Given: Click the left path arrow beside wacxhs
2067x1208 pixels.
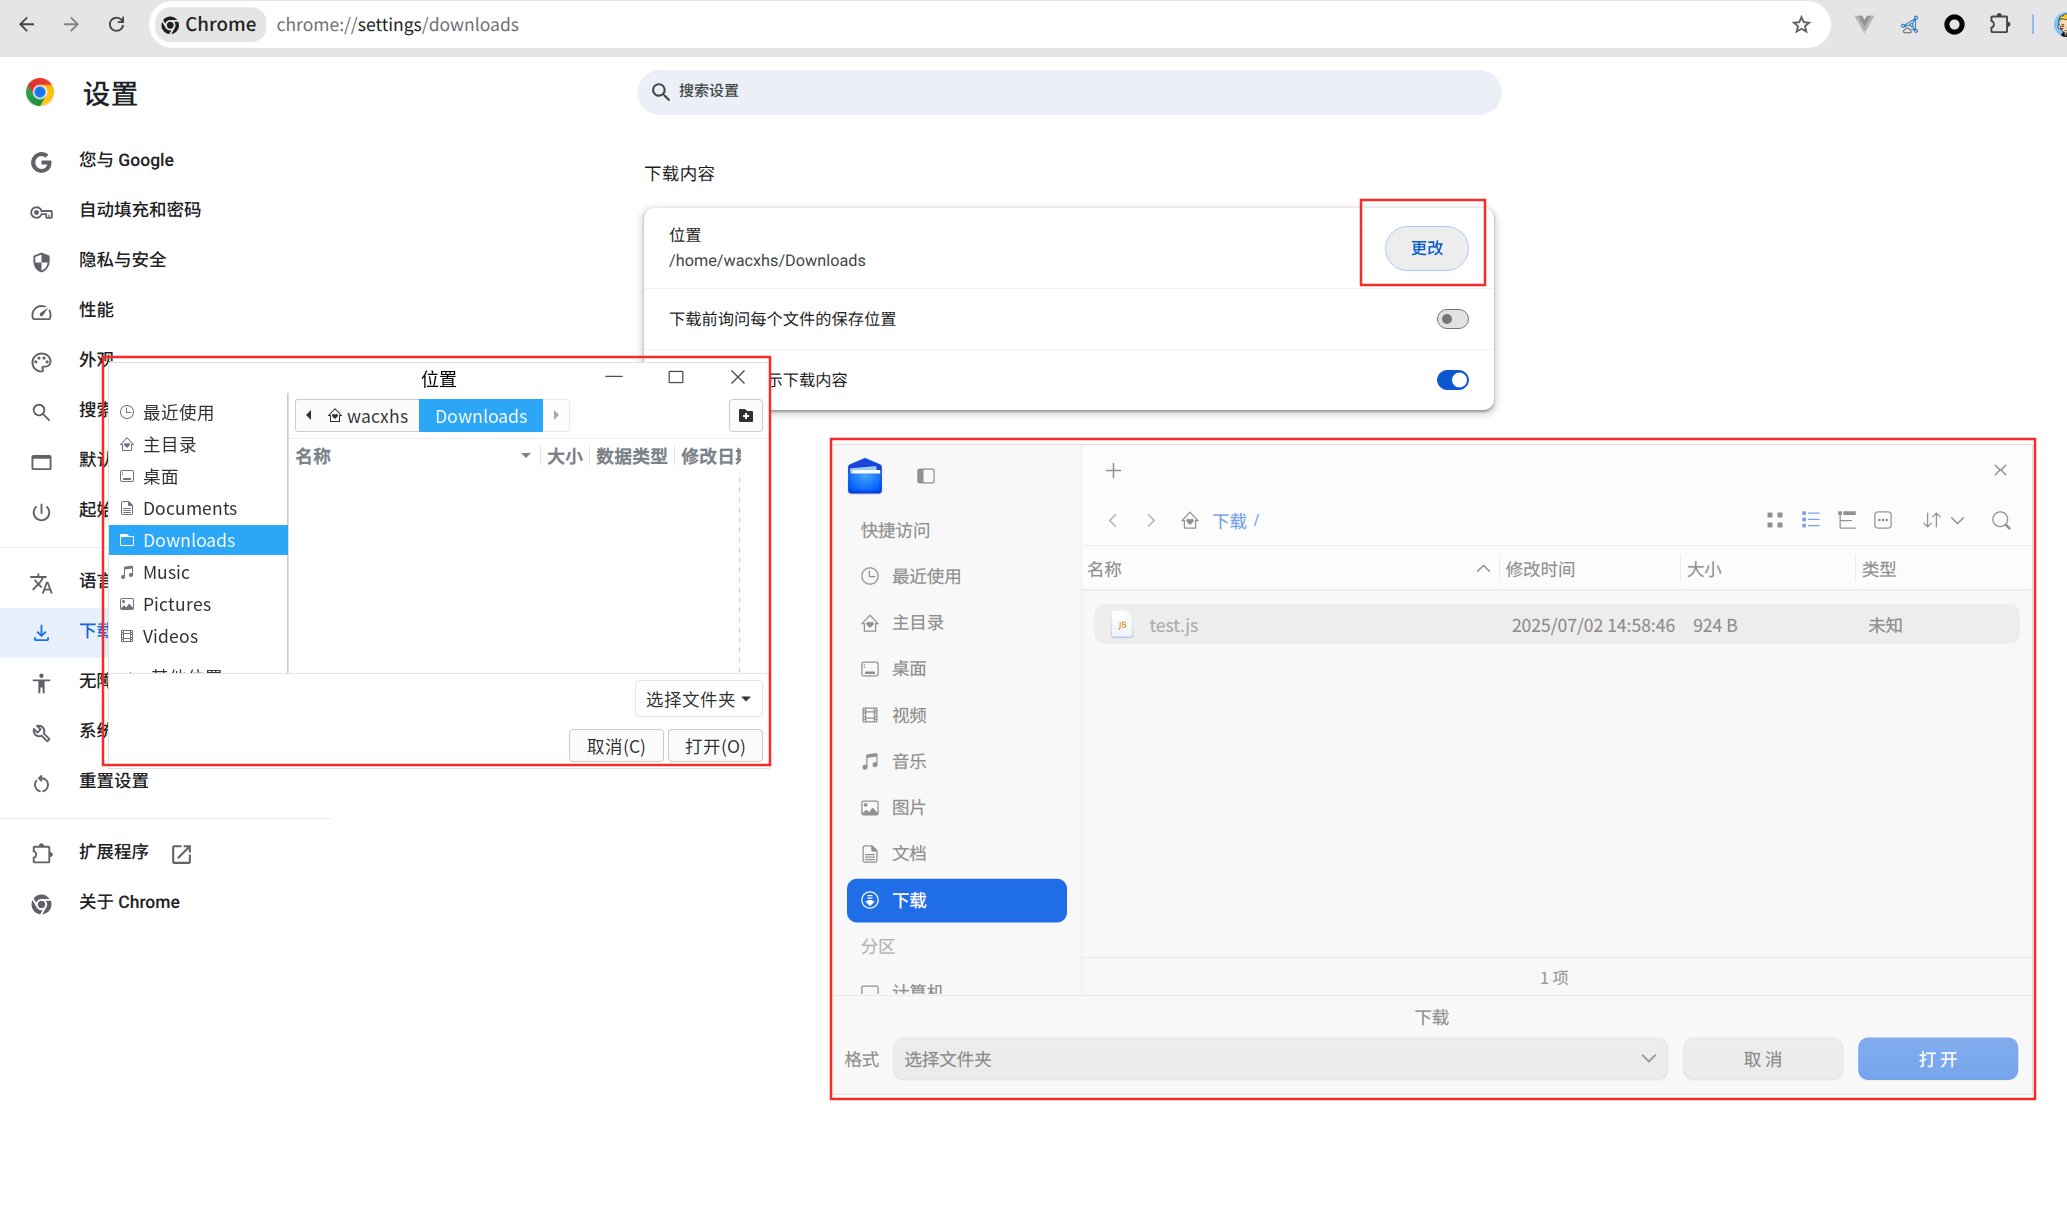Looking at the screenshot, I should coord(309,416).
